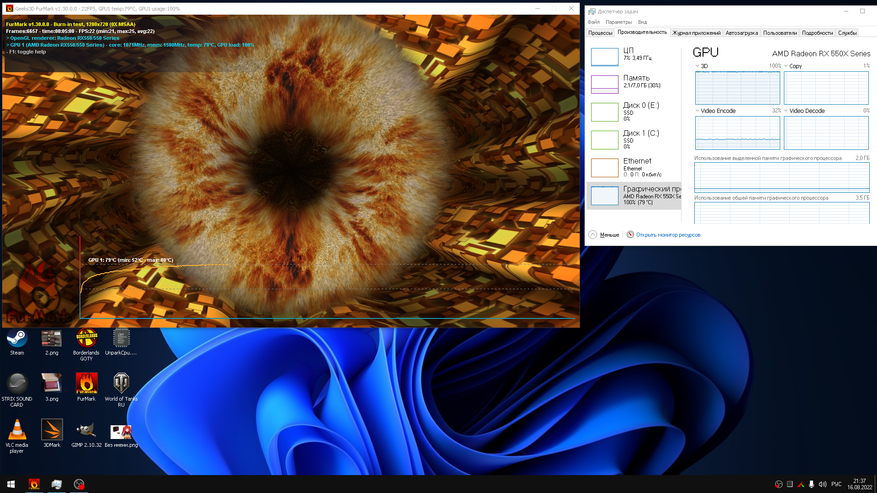Select the Память performance item

pos(634,83)
